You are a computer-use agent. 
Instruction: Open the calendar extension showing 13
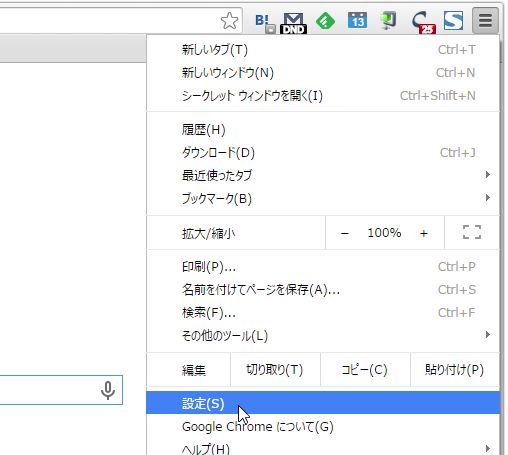pos(357,20)
